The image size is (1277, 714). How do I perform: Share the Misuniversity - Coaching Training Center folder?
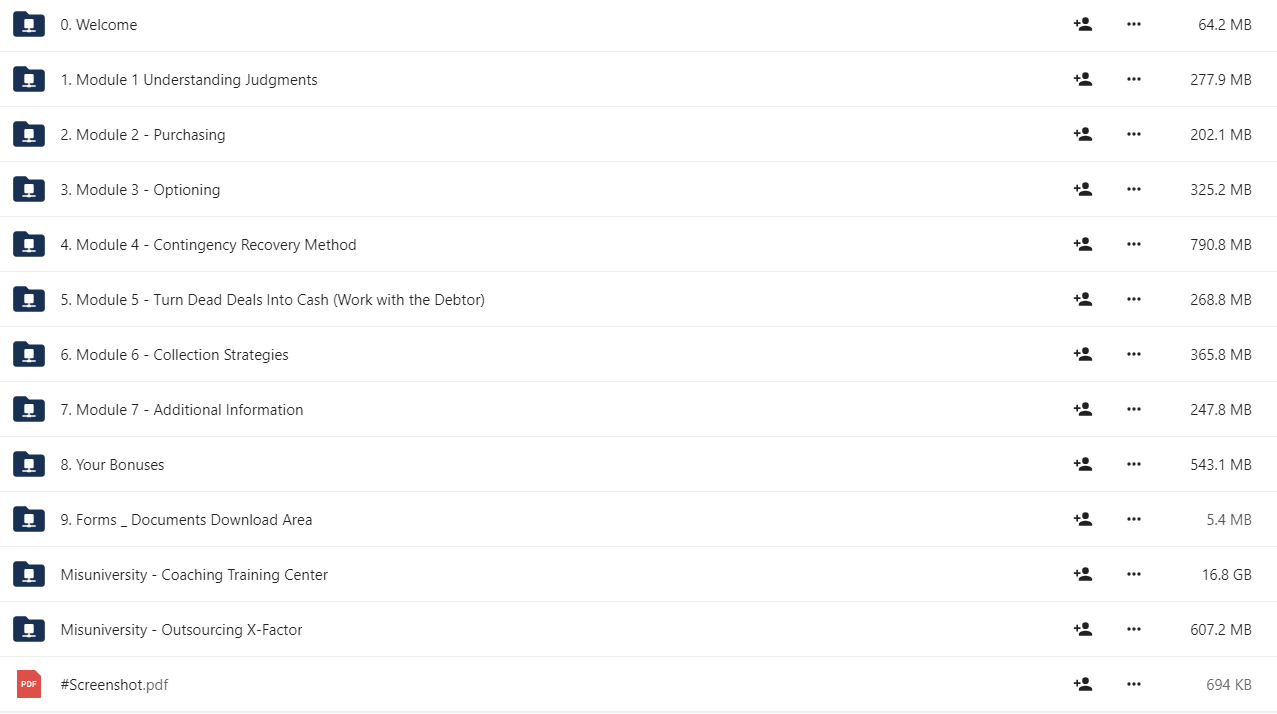point(1082,574)
